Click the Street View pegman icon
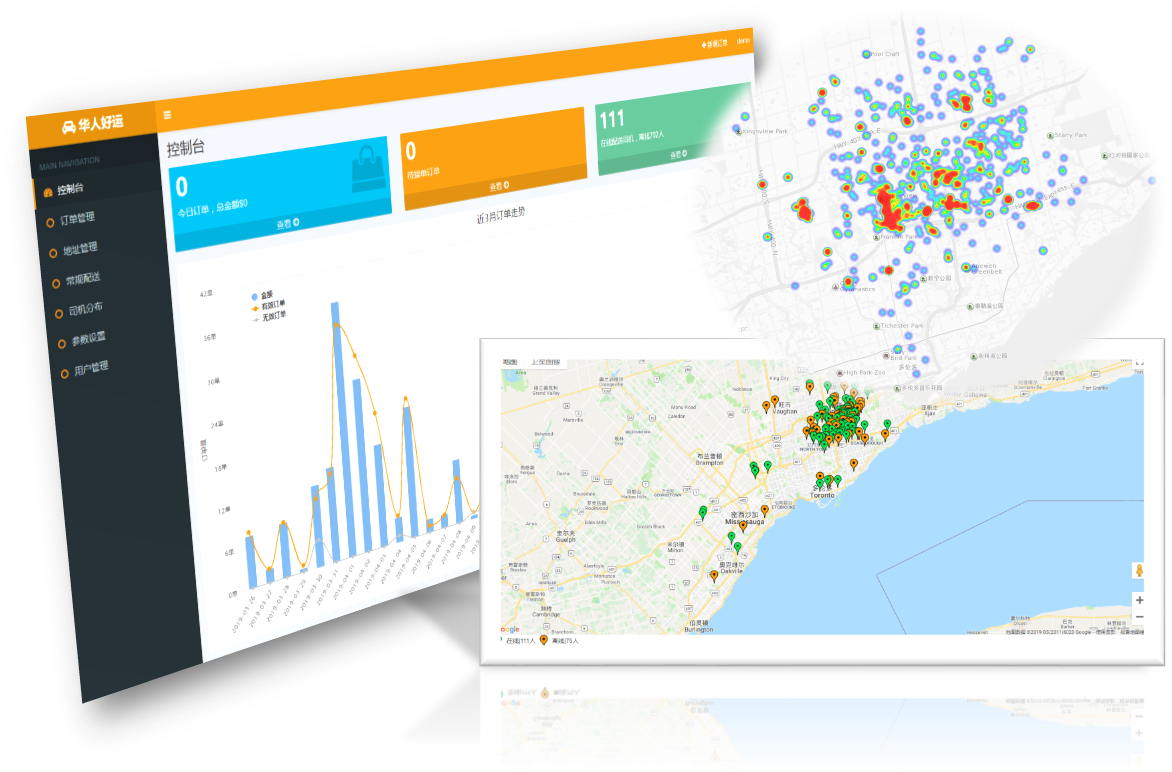 1139,571
